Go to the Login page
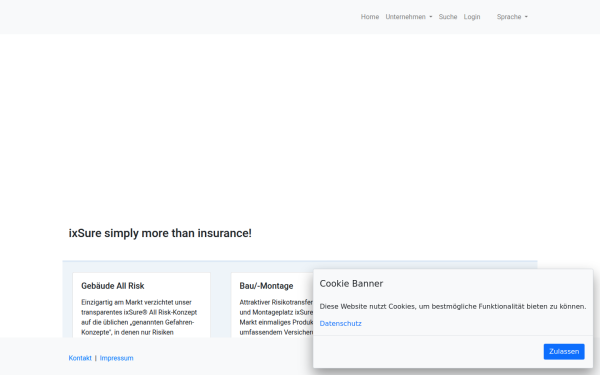600x375 pixels. point(472,17)
